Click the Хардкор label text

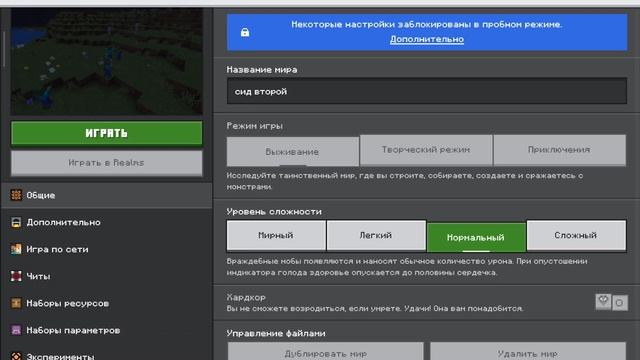[x=246, y=297]
